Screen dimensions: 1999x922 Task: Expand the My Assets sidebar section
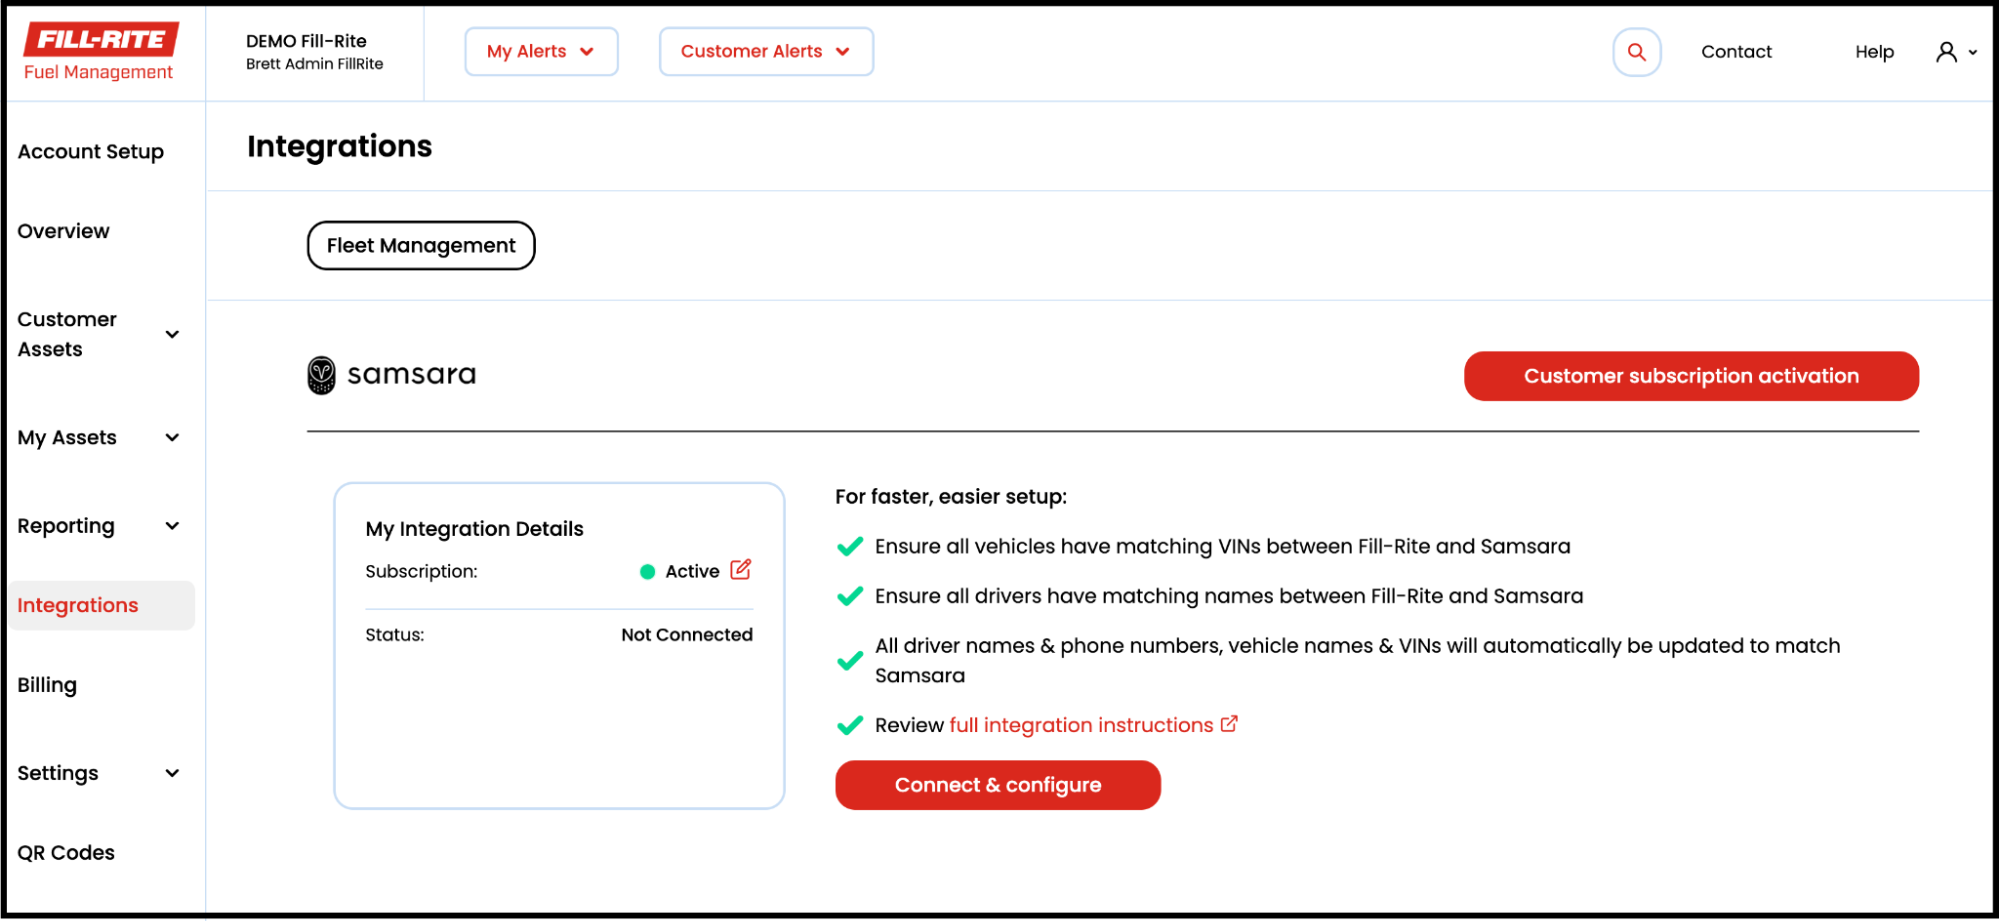point(172,438)
